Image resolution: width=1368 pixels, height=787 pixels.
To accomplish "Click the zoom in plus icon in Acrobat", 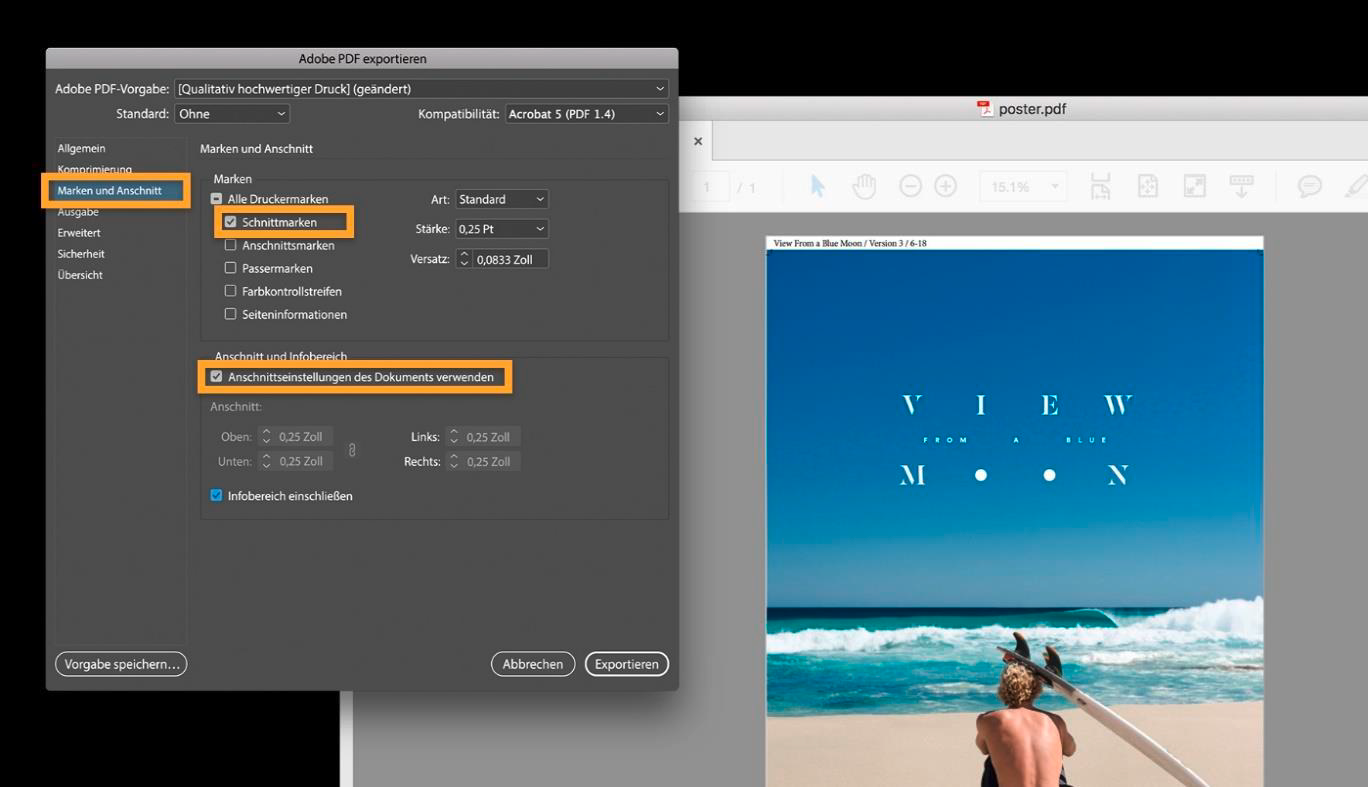I will 945,186.
